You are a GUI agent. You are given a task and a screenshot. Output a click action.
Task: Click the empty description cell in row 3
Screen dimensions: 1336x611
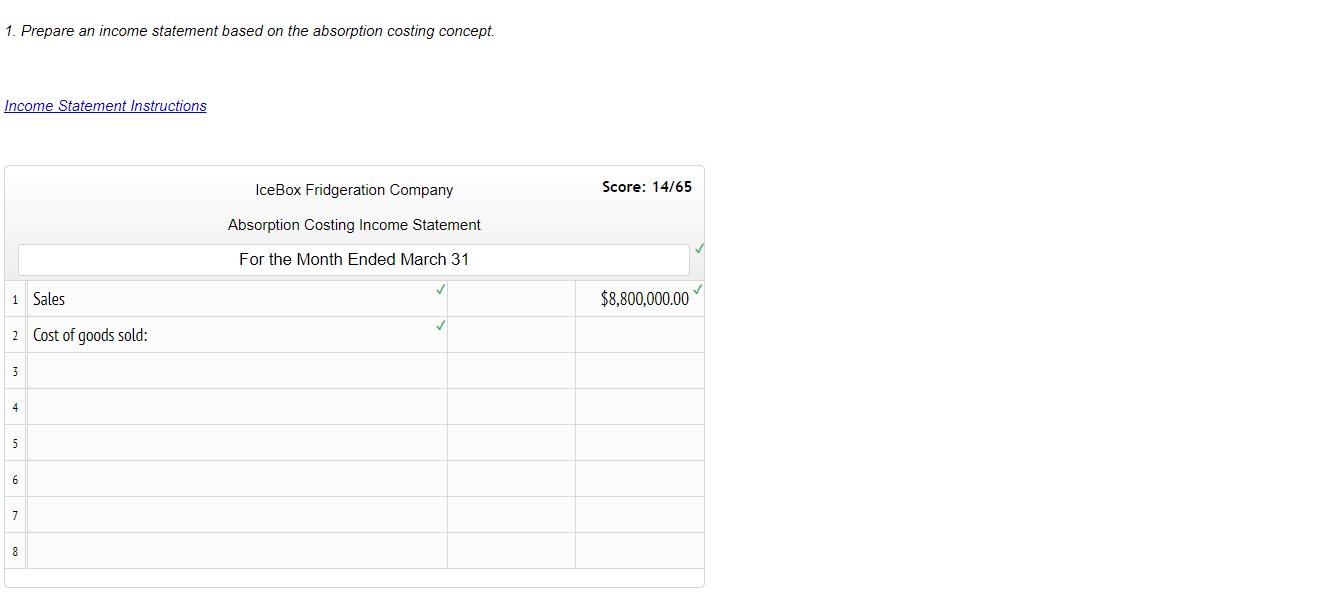point(237,370)
